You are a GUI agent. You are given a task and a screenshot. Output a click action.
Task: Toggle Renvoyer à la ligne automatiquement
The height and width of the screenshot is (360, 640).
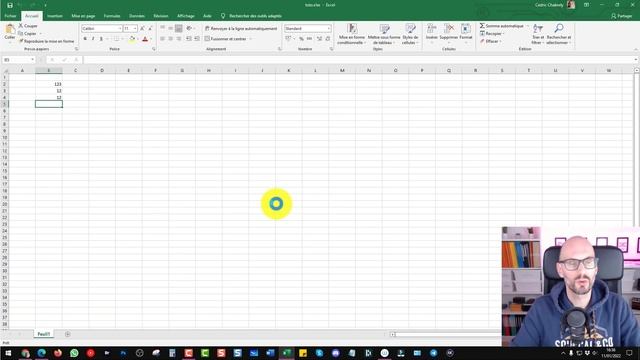241,29
